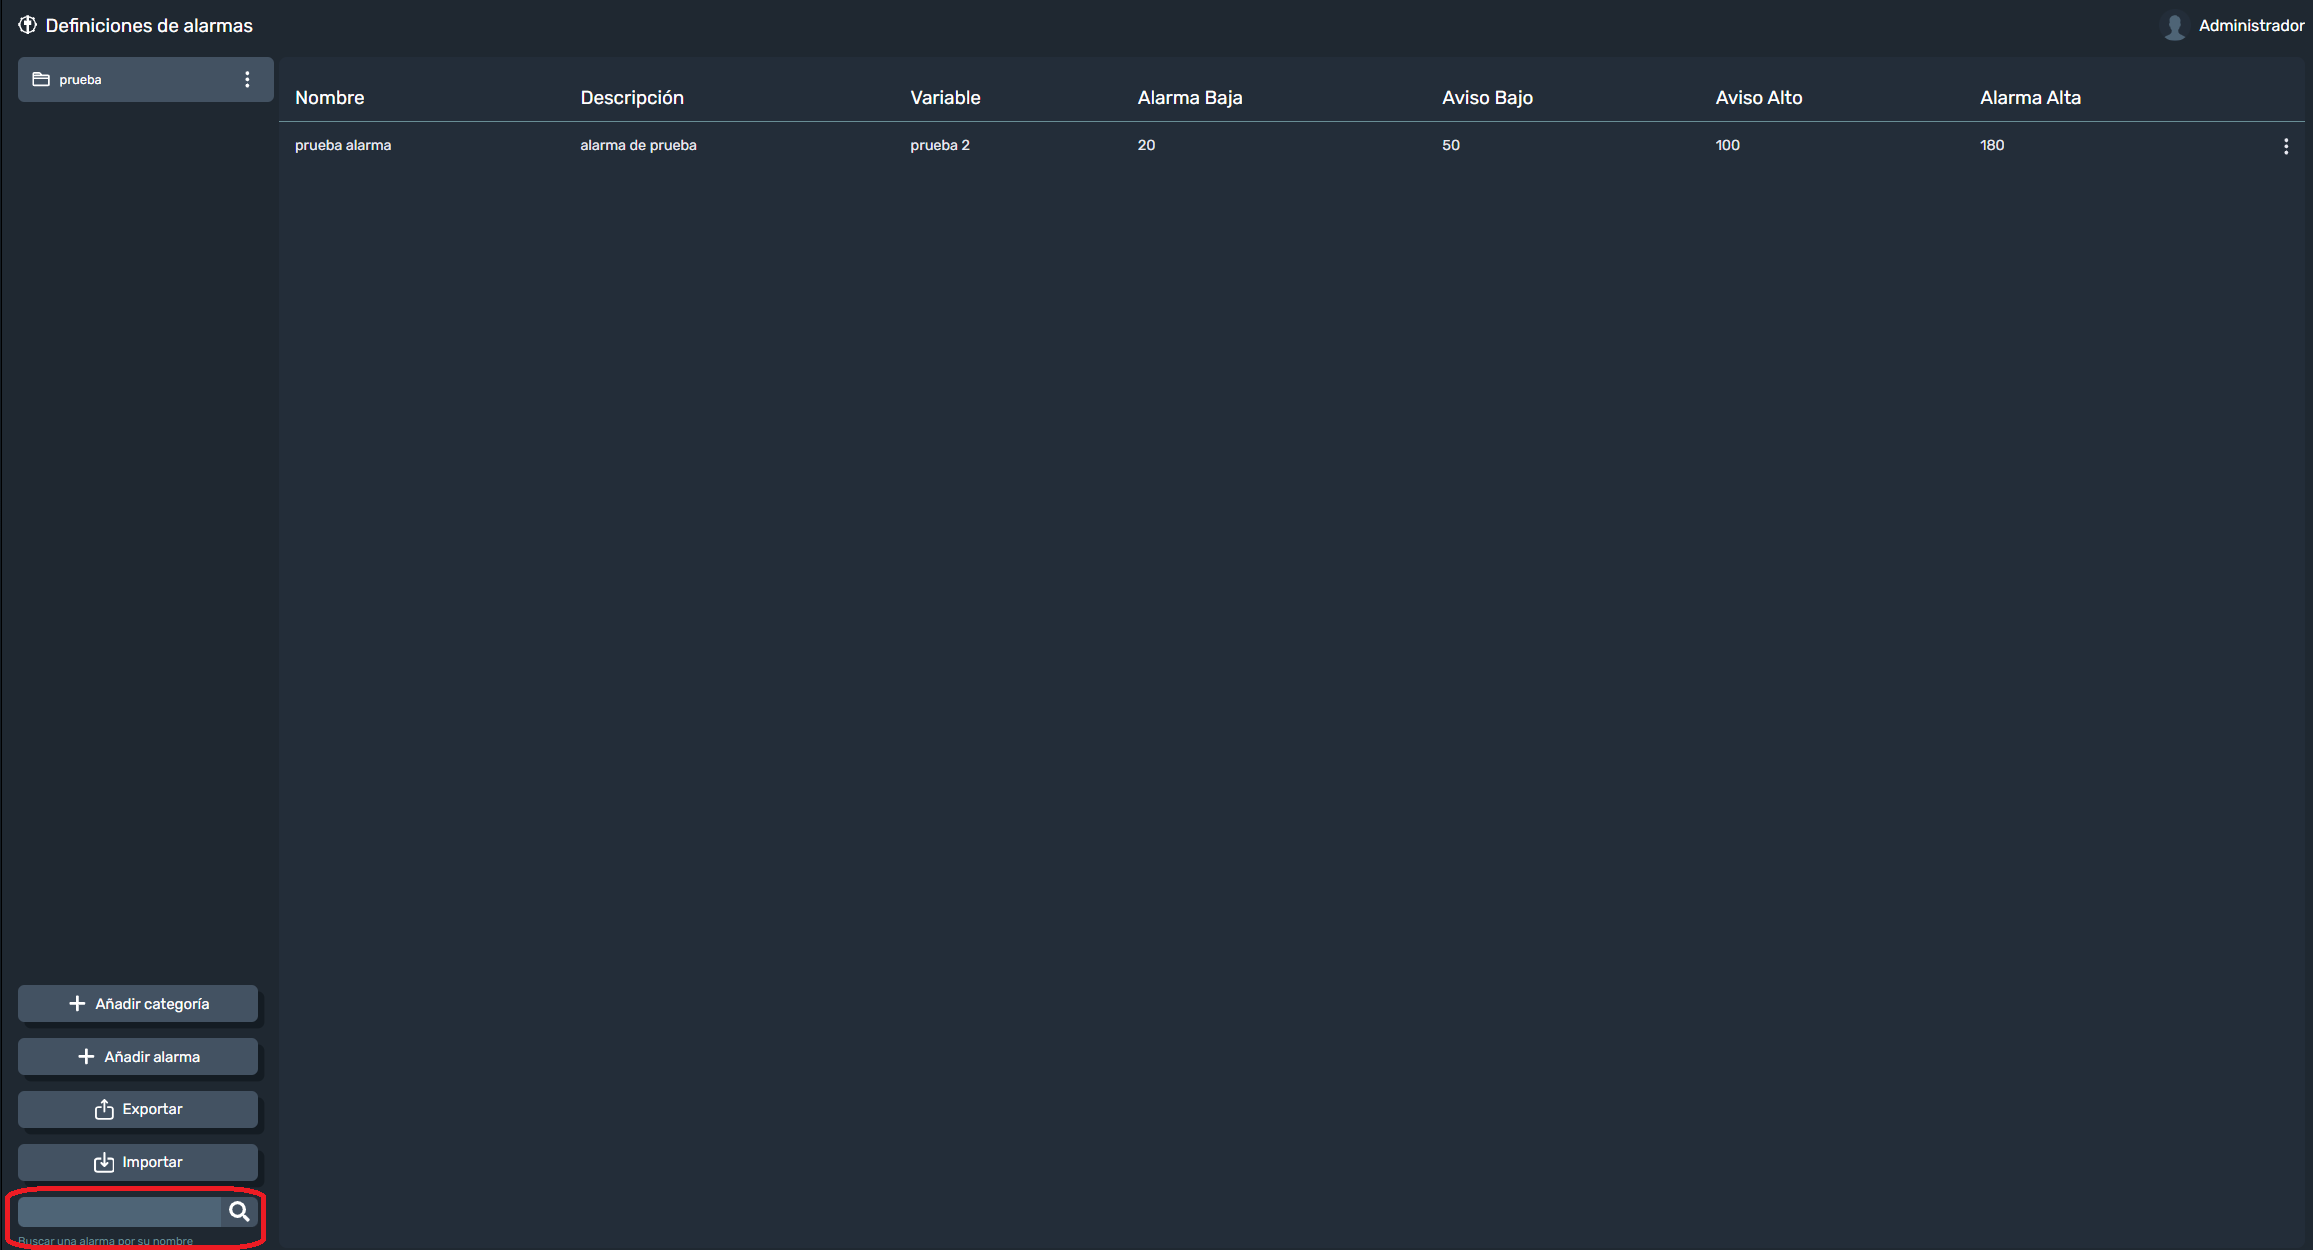Click the Descripción column header

click(632, 97)
